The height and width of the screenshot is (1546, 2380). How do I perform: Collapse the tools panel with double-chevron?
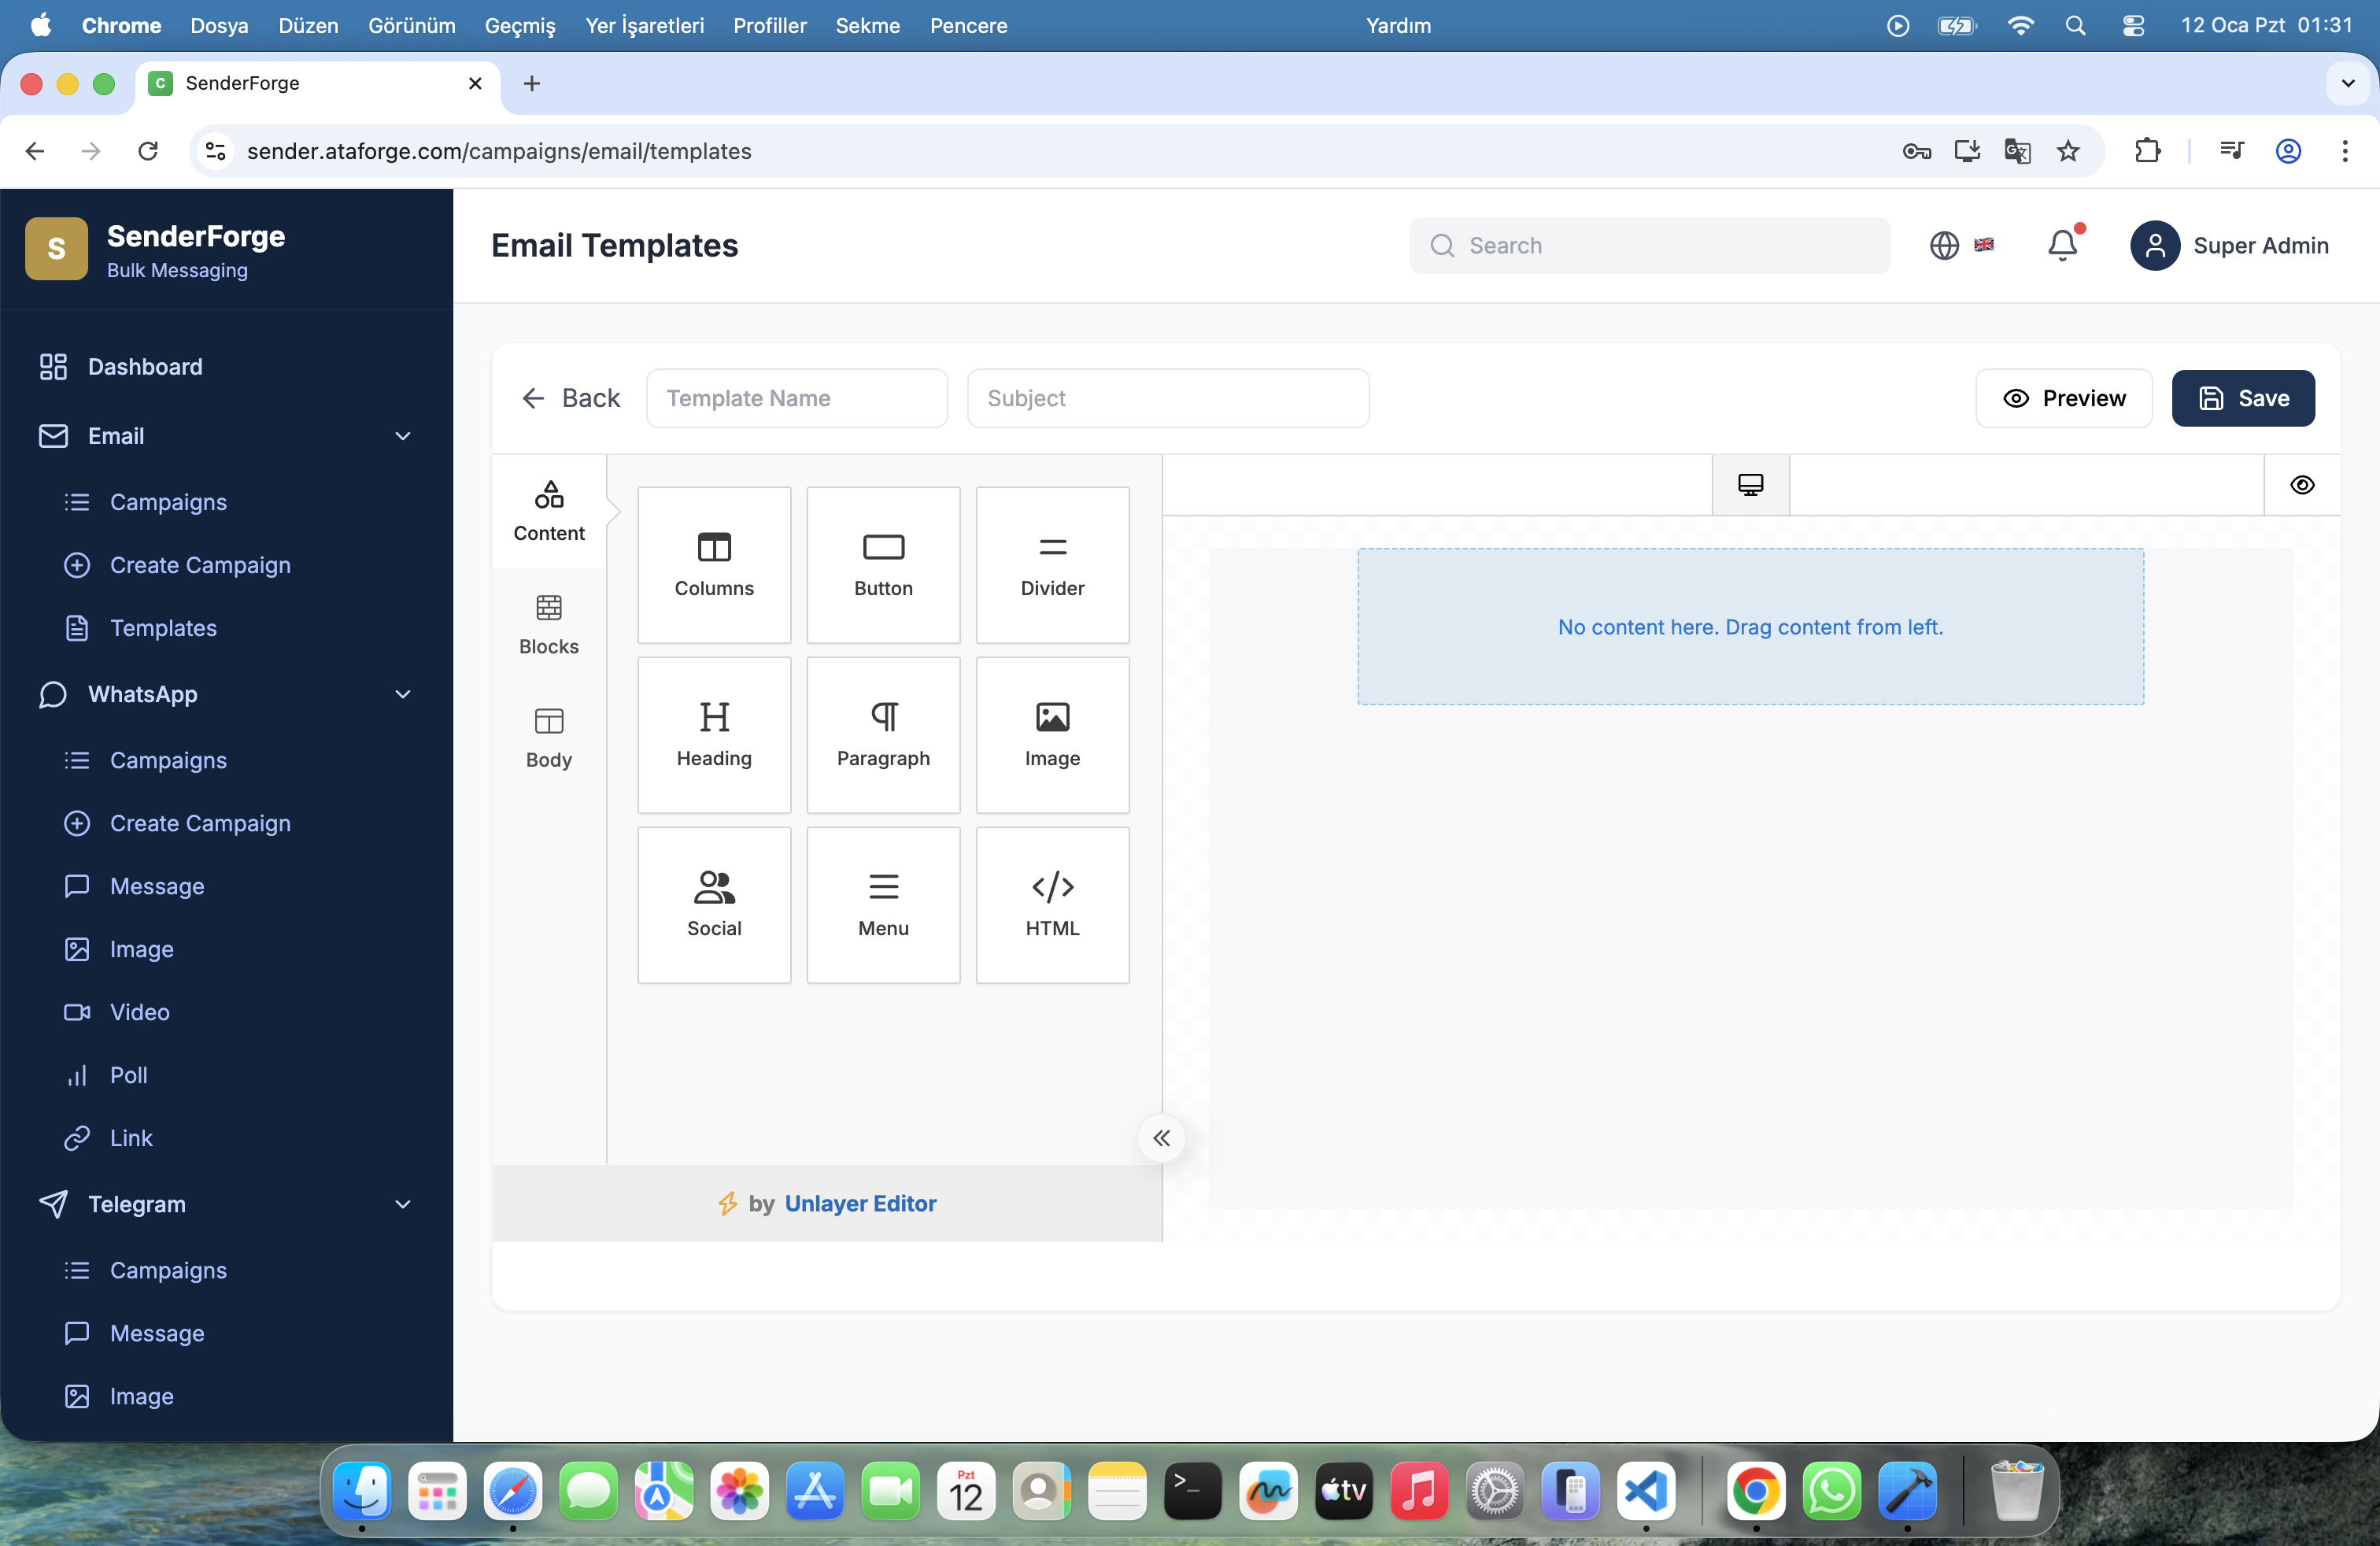tap(1161, 1138)
